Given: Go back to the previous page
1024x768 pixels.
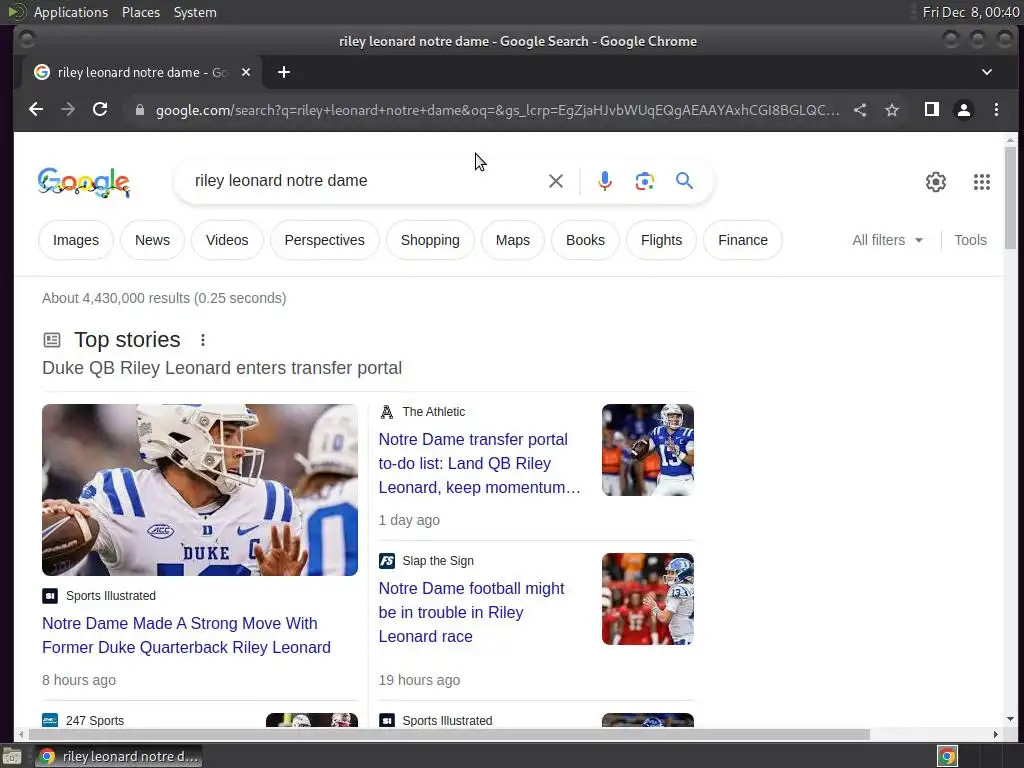Looking at the screenshot, I should click(36, 110).
